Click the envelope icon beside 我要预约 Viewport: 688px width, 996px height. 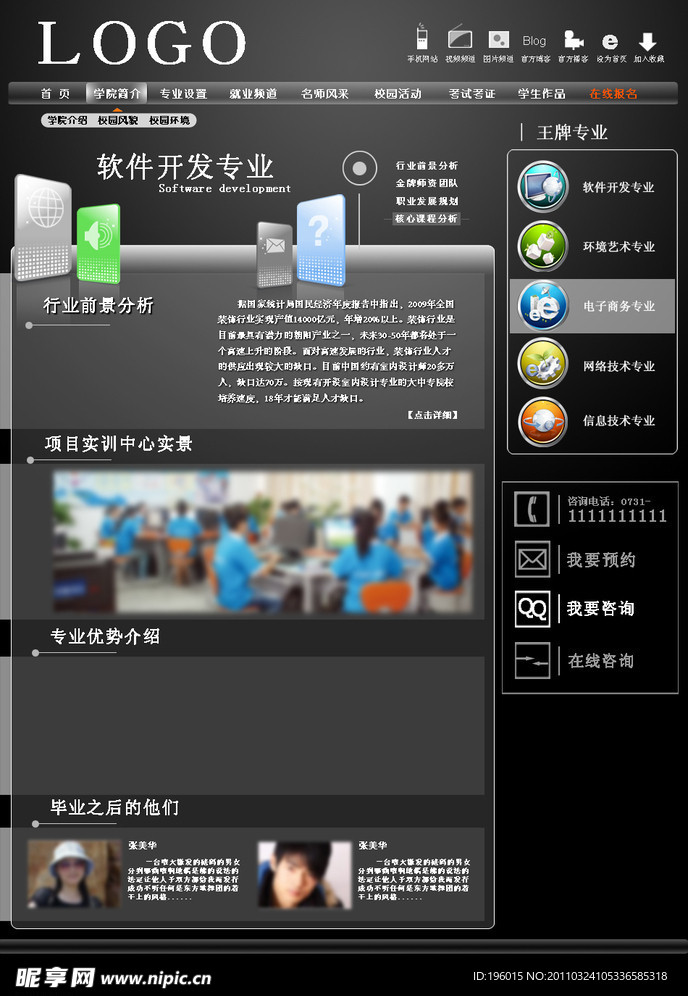click(x=532, y=559)
